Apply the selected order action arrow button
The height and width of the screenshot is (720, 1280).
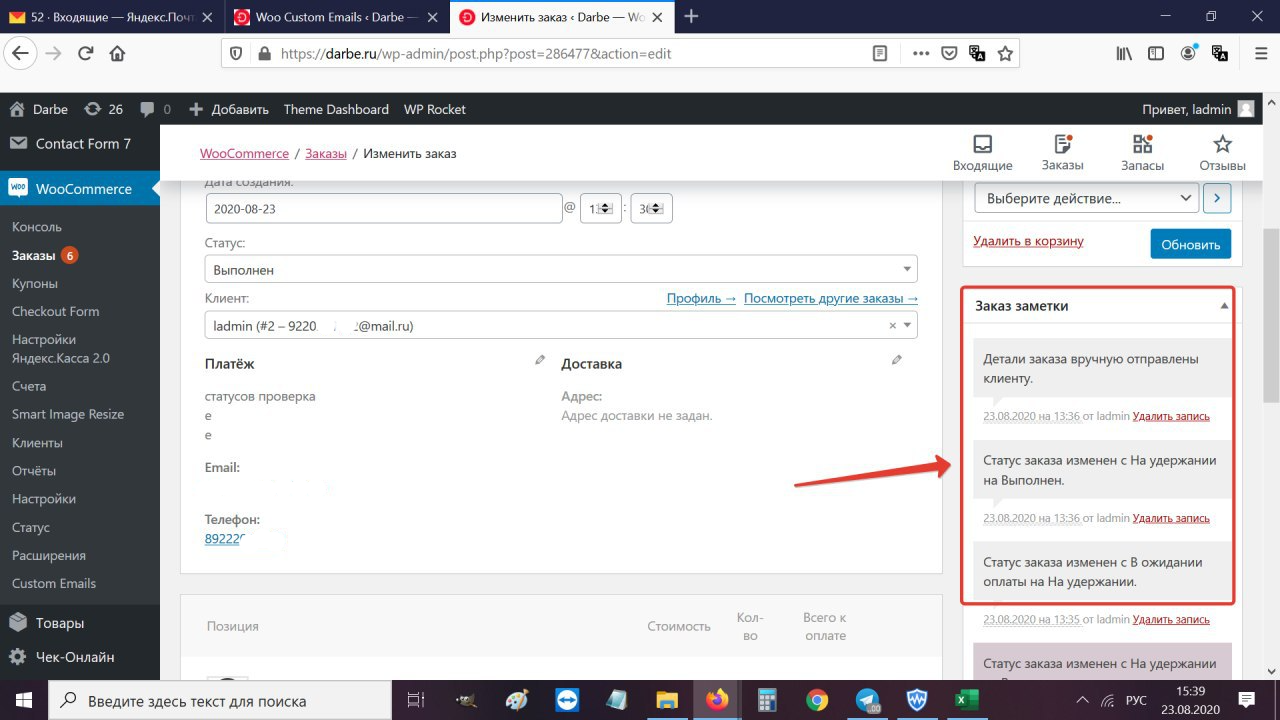[x=1217, y=198]
